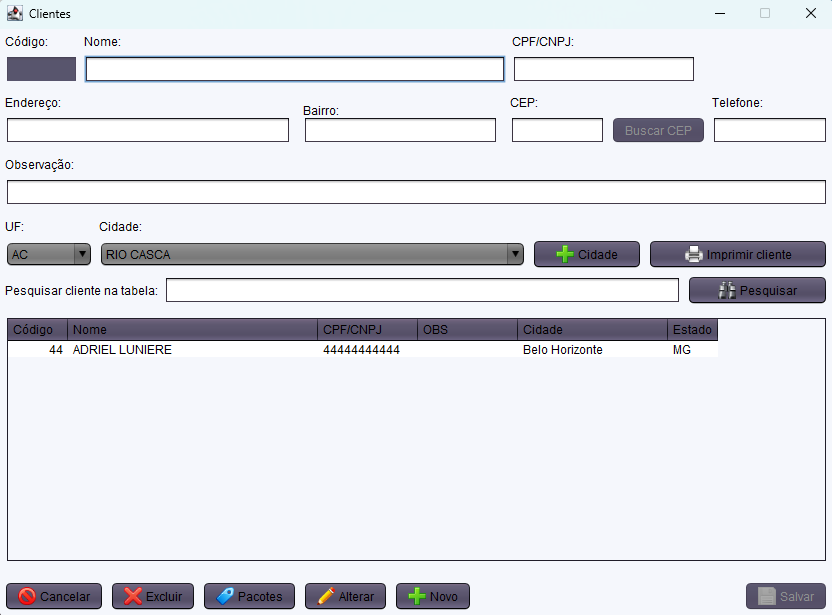Click the blue tag icon on Pacotes
The width and height of the screenshot is (832, 615).
225,596
